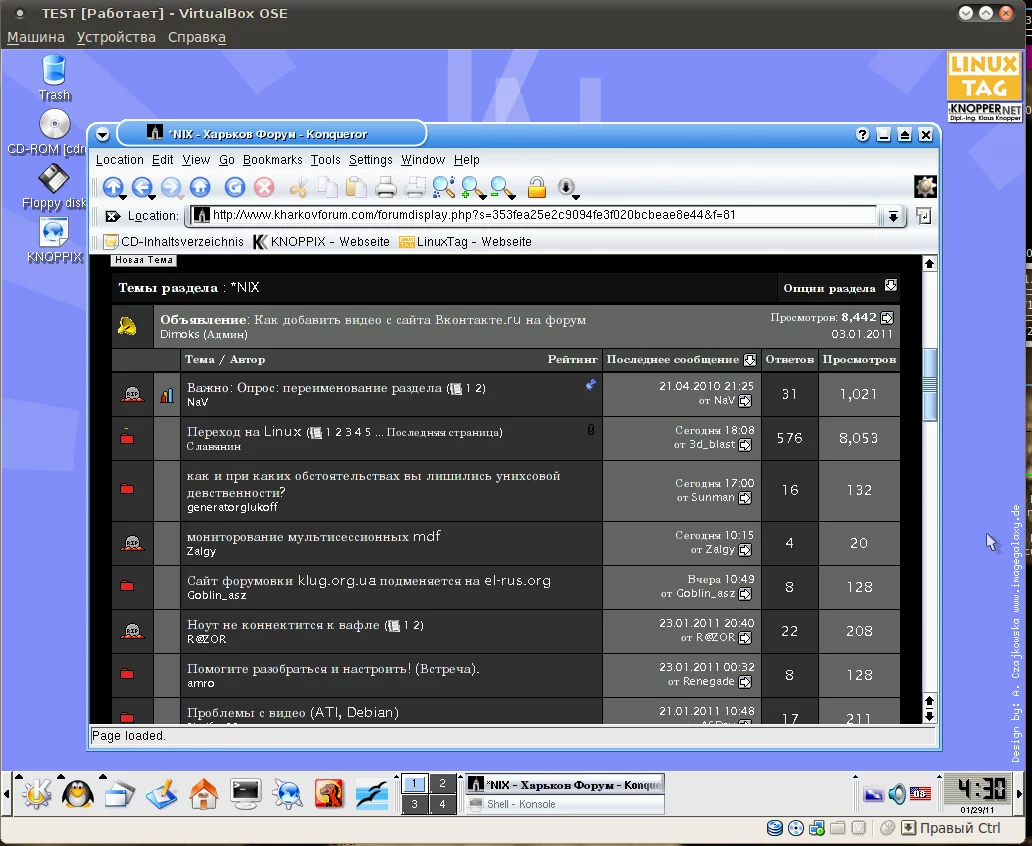
Task: Clear the location bar with the X icon
Action: 113,216
